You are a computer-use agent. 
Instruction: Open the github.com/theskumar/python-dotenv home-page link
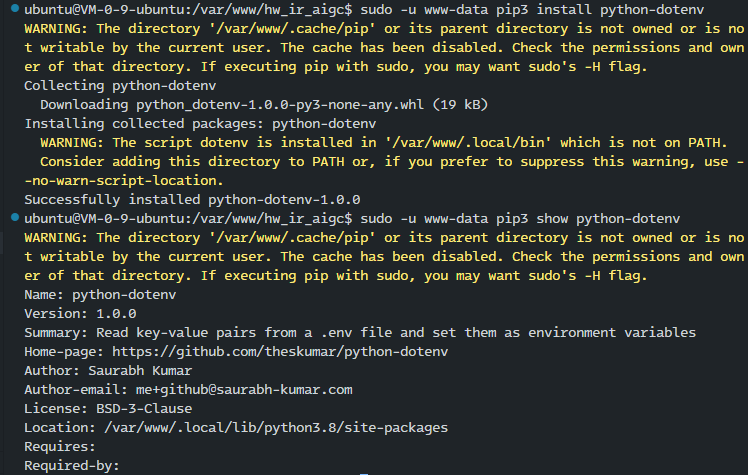pos(280,352)
